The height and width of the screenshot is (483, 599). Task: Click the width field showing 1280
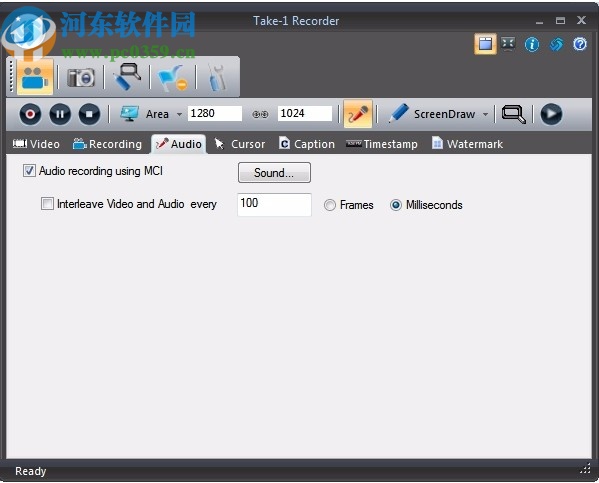pos(215,113)
